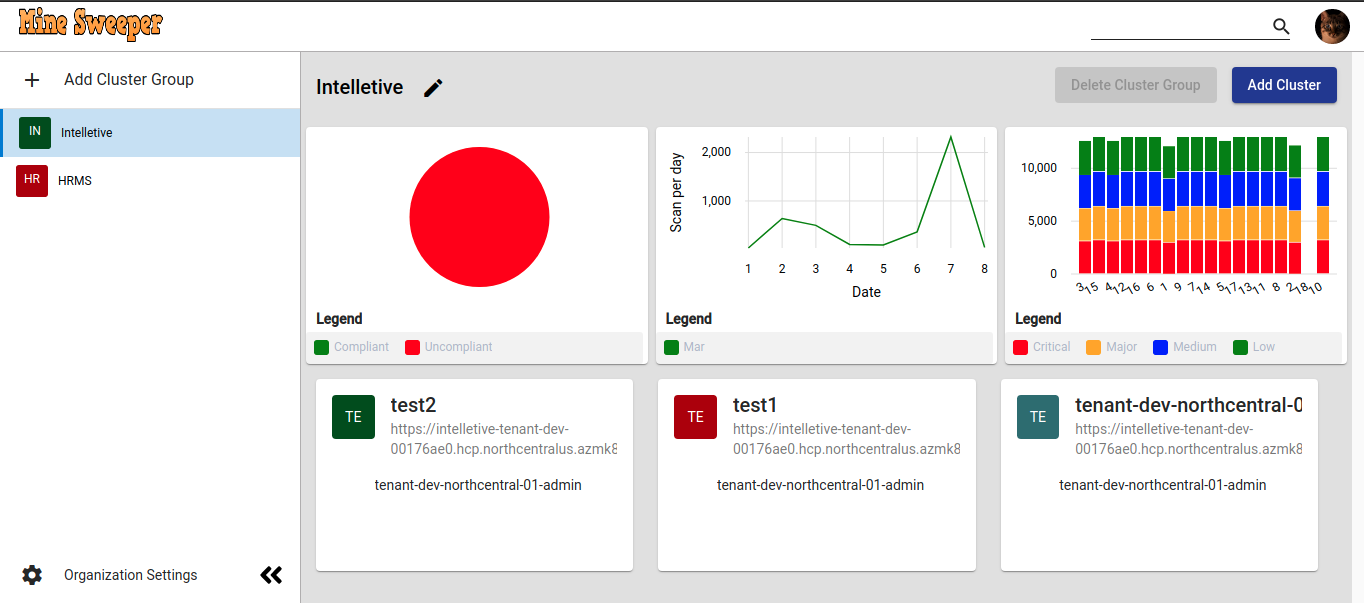Toggle the Uncompliant legend item
The width and height of the screenshot is (1364, 603).
pos(449,347)
